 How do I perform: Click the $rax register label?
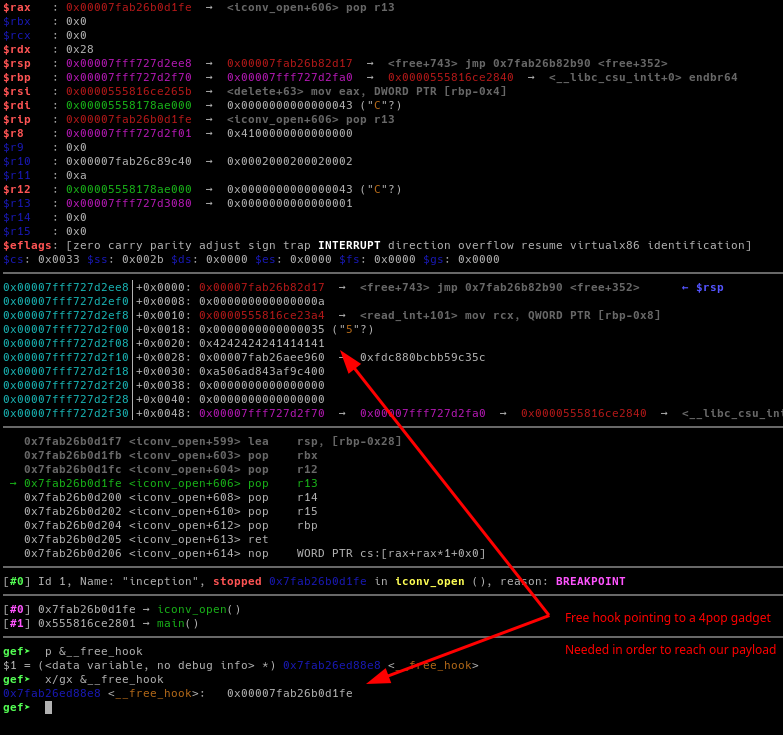17,7
